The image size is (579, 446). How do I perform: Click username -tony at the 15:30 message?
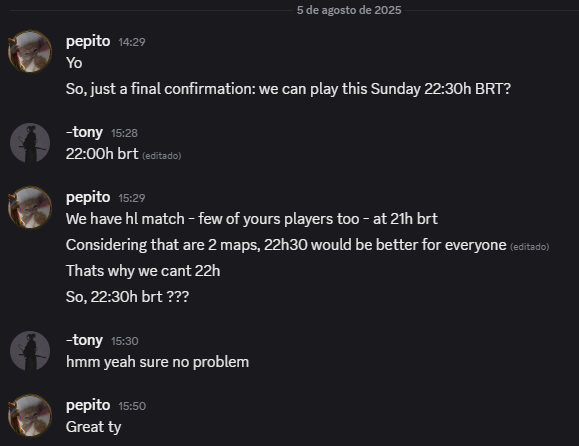(84, 340)
